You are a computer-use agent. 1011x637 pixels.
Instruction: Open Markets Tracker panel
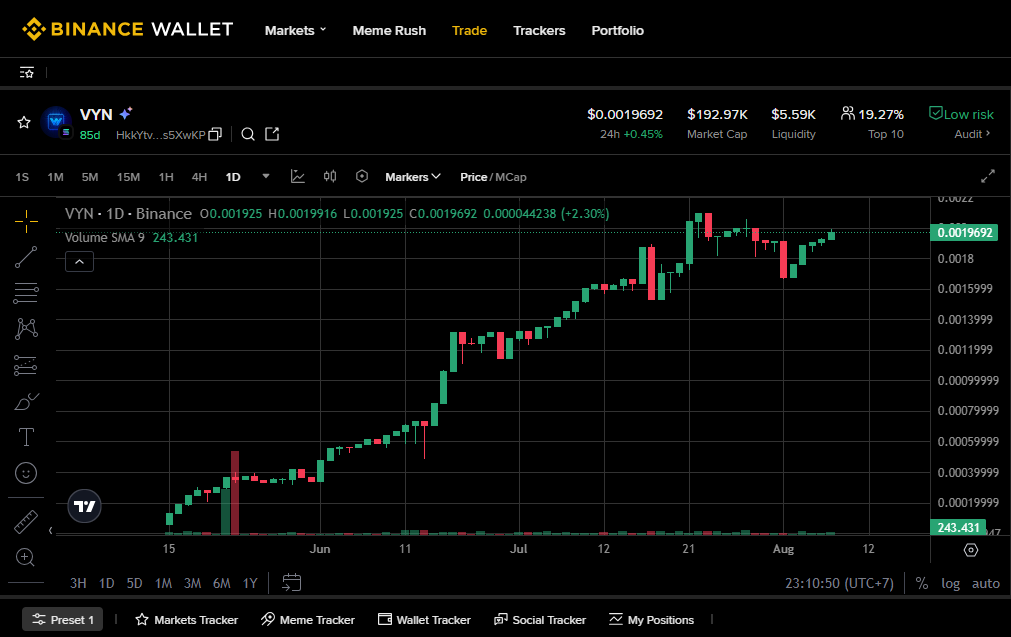coord(186,620)
